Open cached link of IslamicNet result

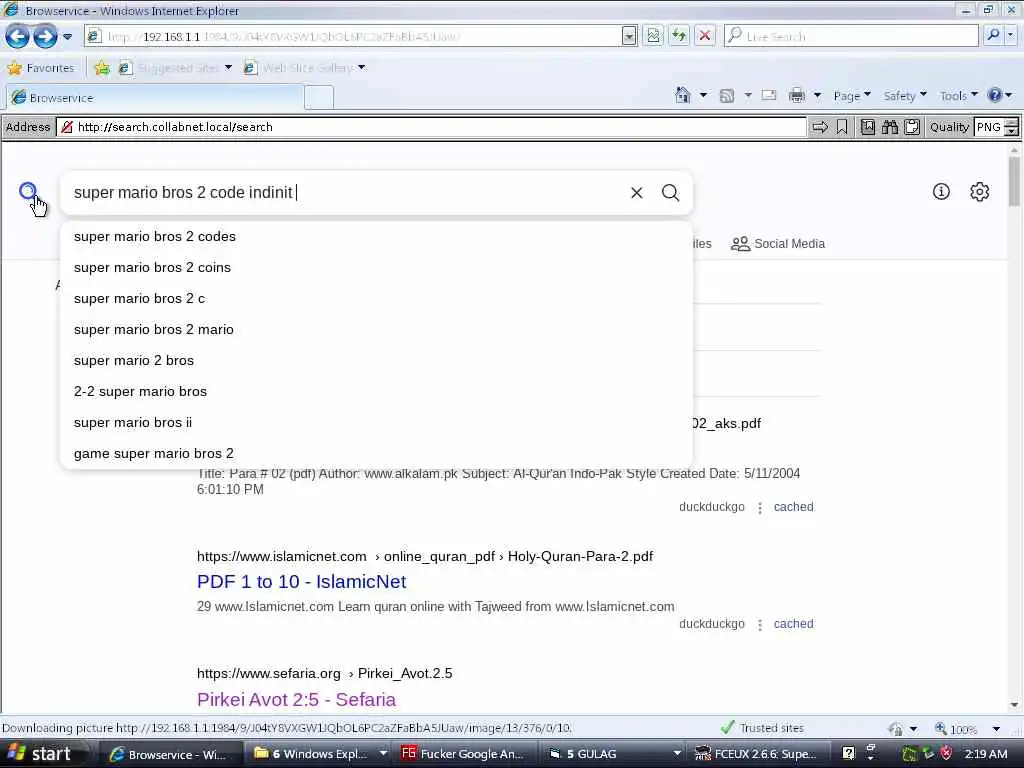(x=793, y=624)
